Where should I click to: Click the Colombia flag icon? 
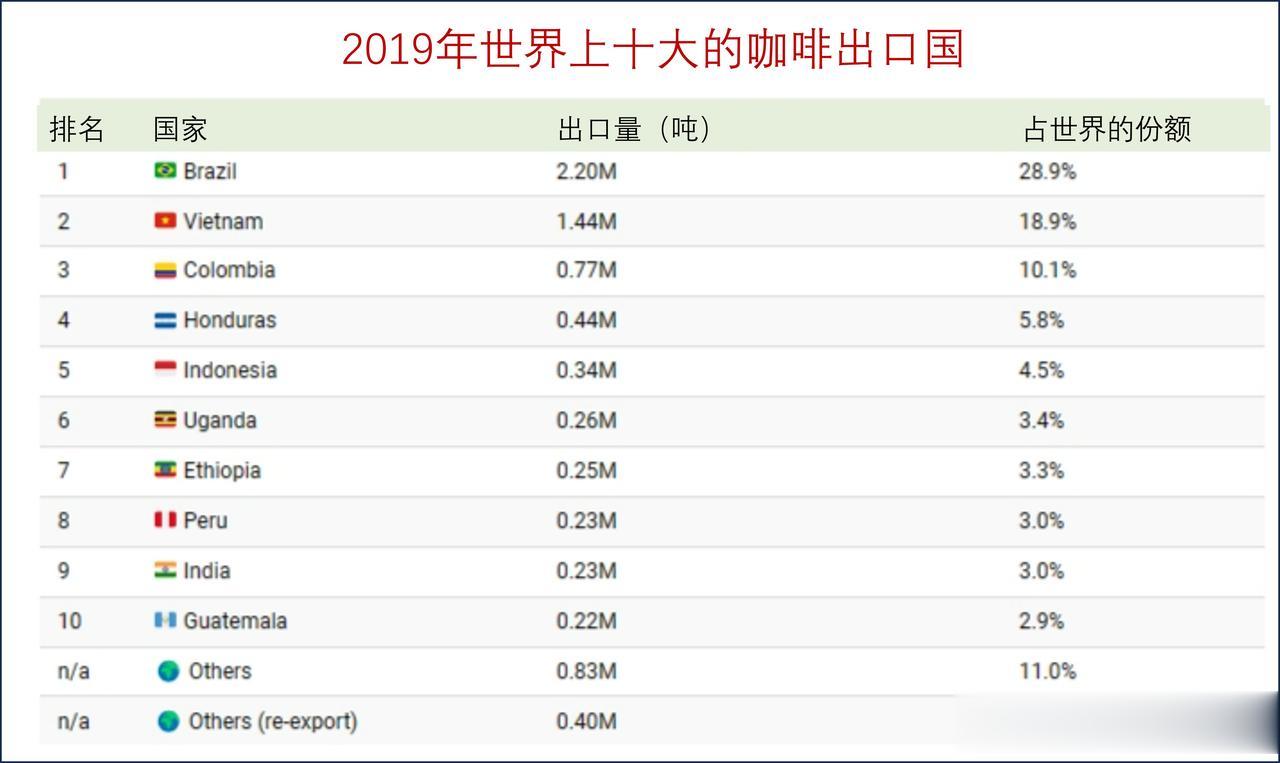click(165, 270)
